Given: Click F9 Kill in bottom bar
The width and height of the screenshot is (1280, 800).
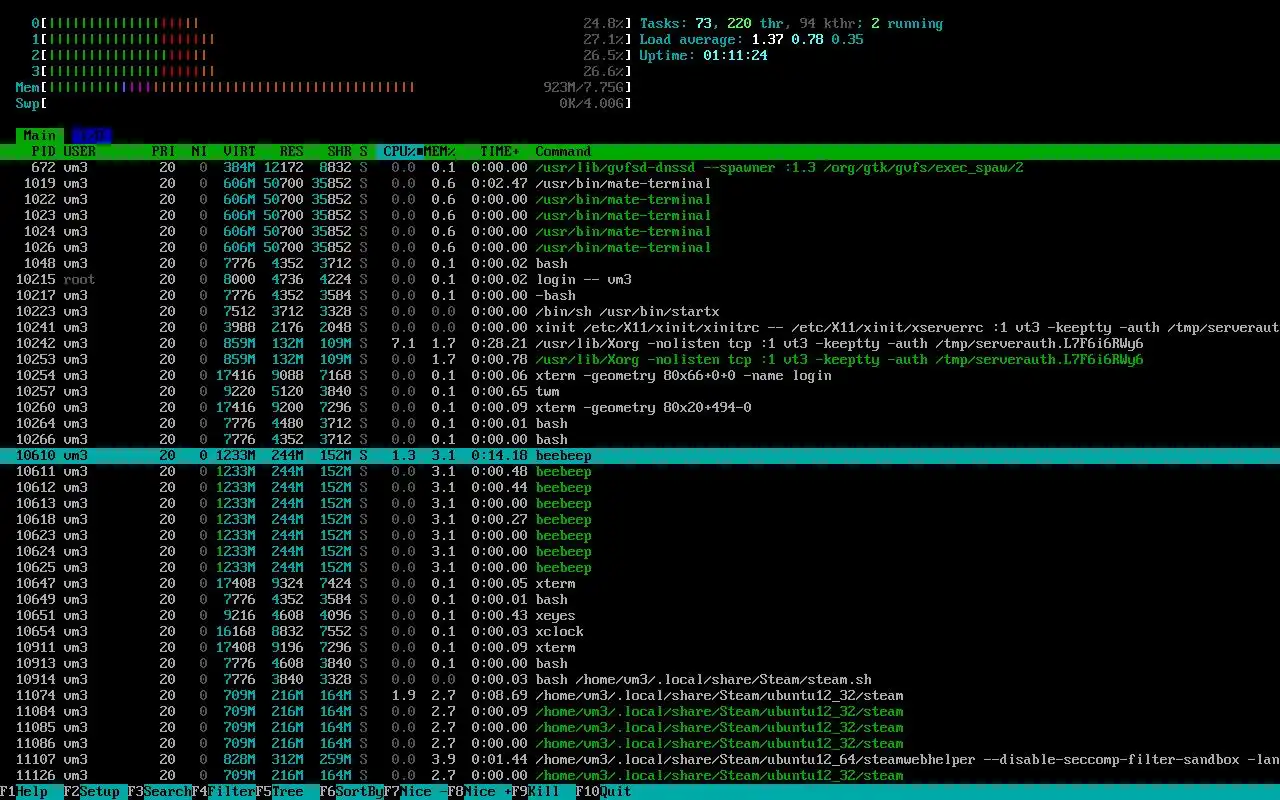Looking at the screenshot, I should click(x=536, y=791).
